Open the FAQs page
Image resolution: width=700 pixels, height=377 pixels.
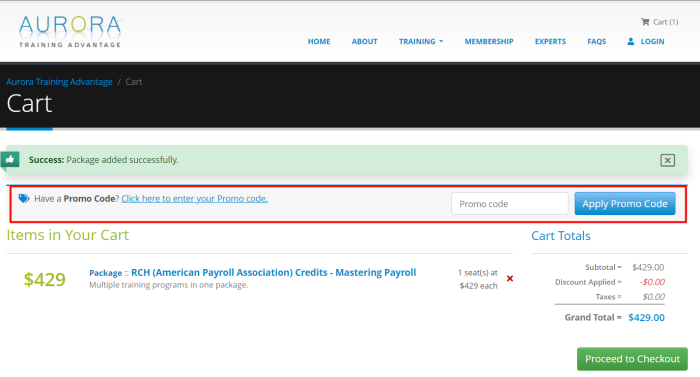pyautogui.click(x=596, y=42)
